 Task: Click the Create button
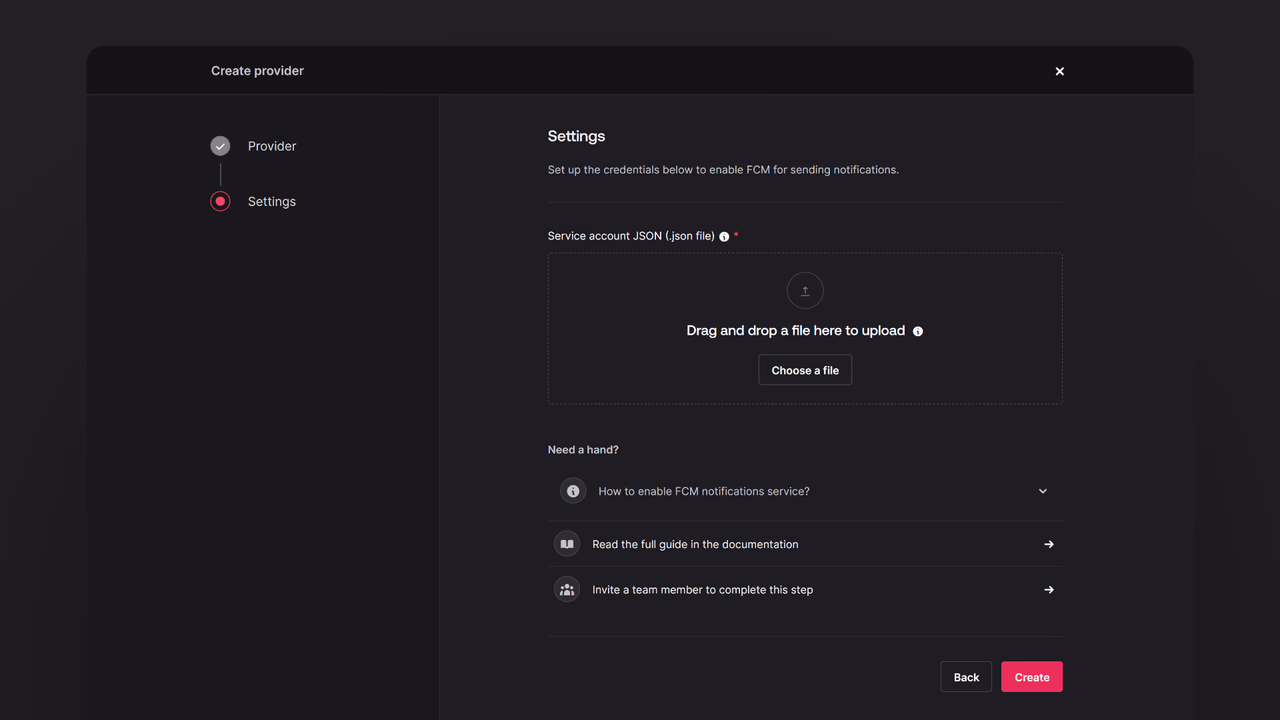[x=1032, y=677]
